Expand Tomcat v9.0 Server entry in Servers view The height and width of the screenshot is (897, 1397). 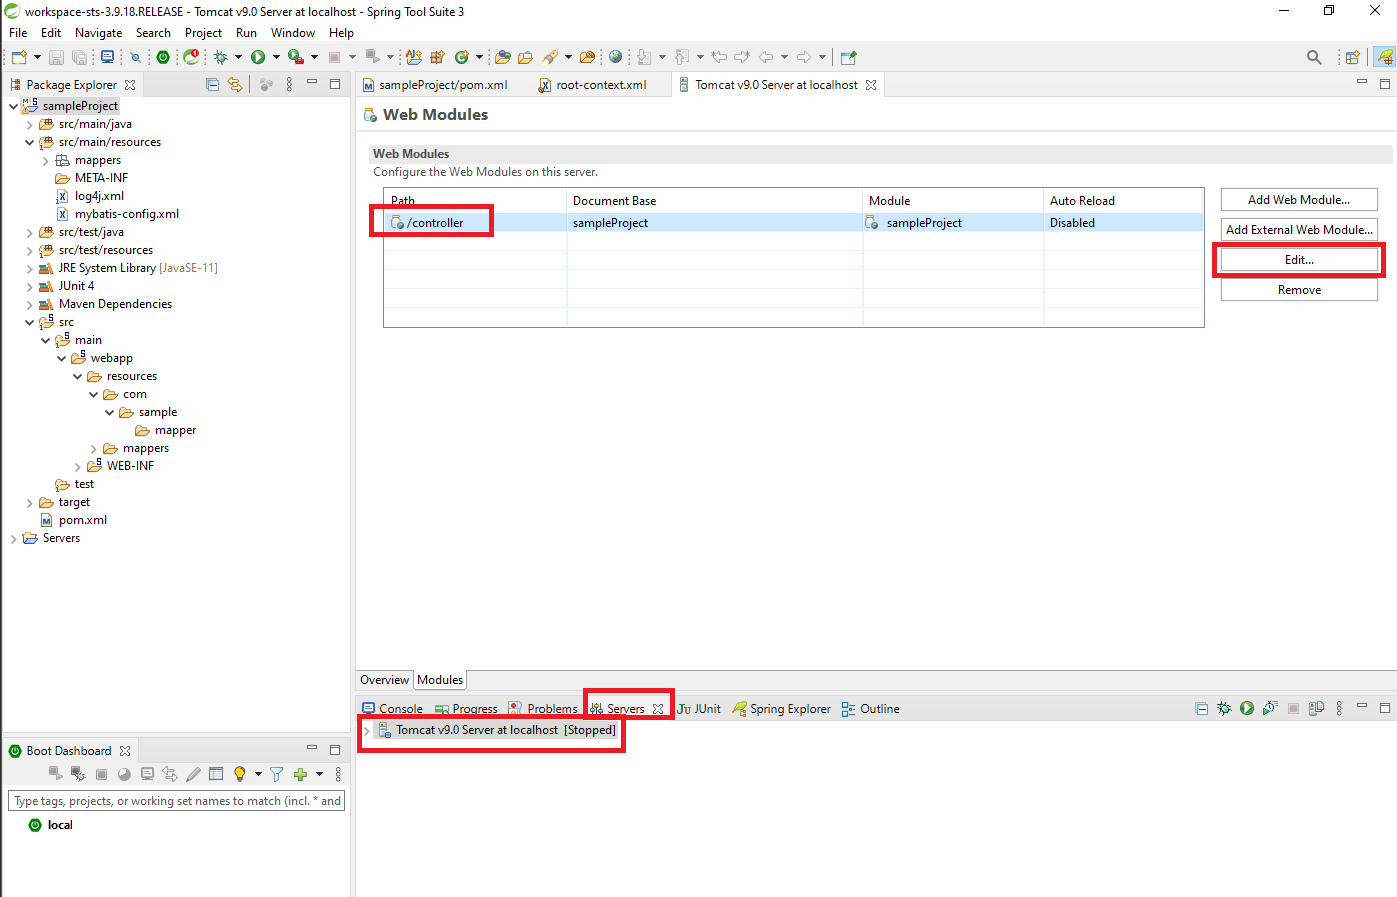point(367,730)
